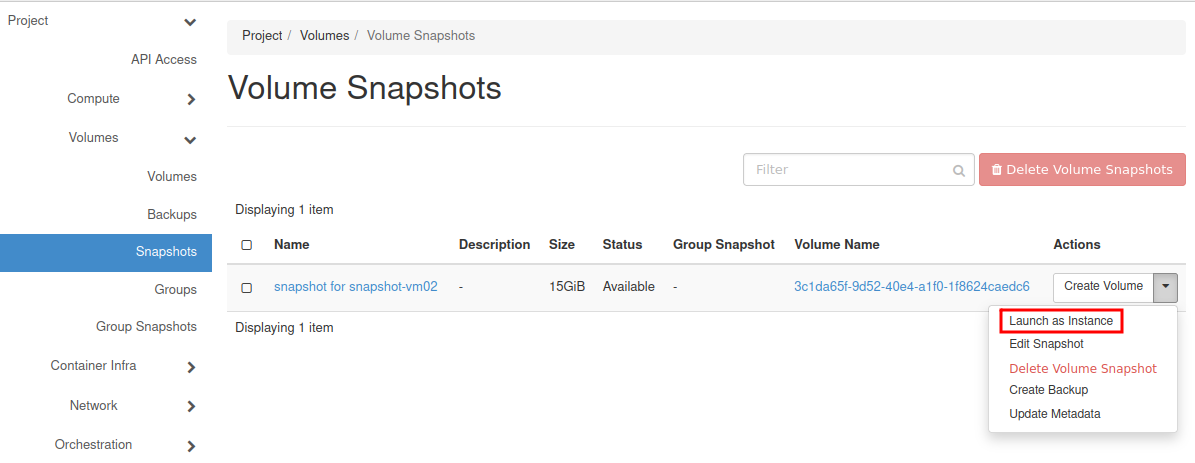Toggle the select-all checkbox in table header

point(247,245)
